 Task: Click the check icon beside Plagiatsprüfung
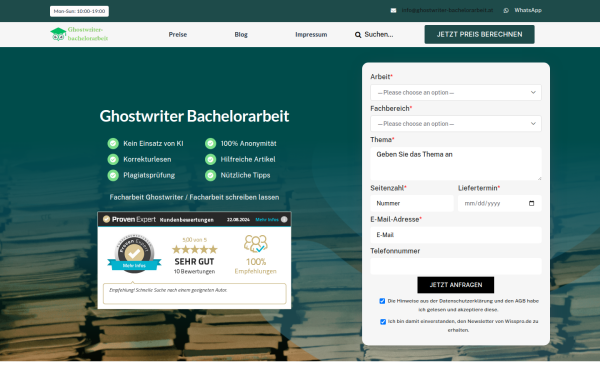click(x=113, y=175)
